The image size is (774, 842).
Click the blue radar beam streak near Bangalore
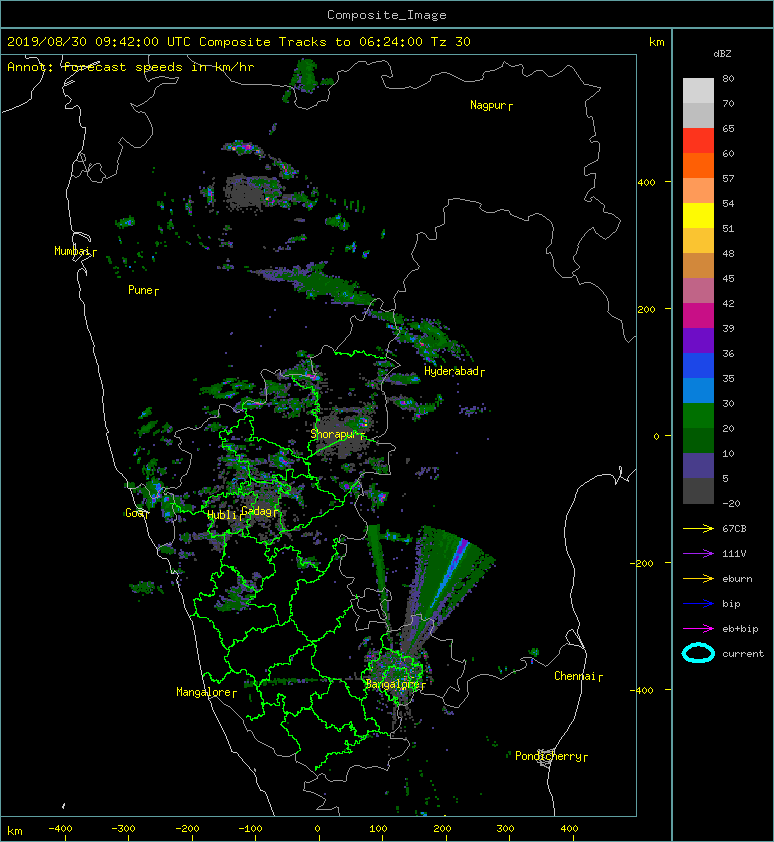pos(450,571)
